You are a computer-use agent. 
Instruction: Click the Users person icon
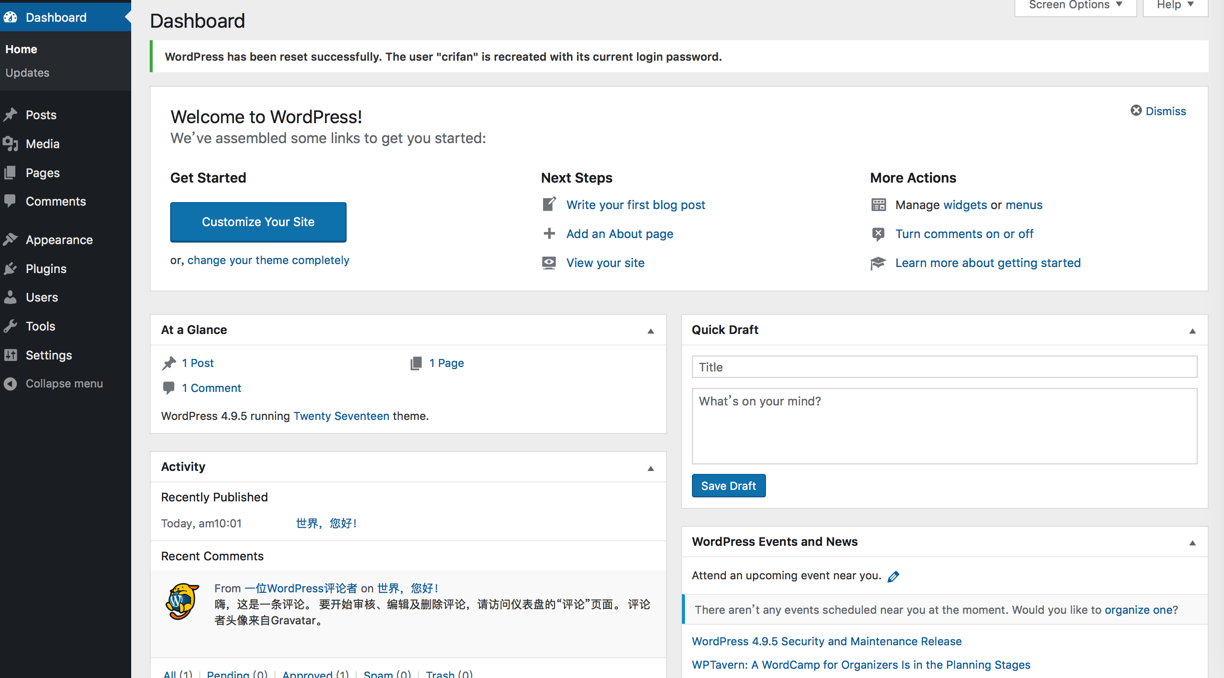click(11, 297)
